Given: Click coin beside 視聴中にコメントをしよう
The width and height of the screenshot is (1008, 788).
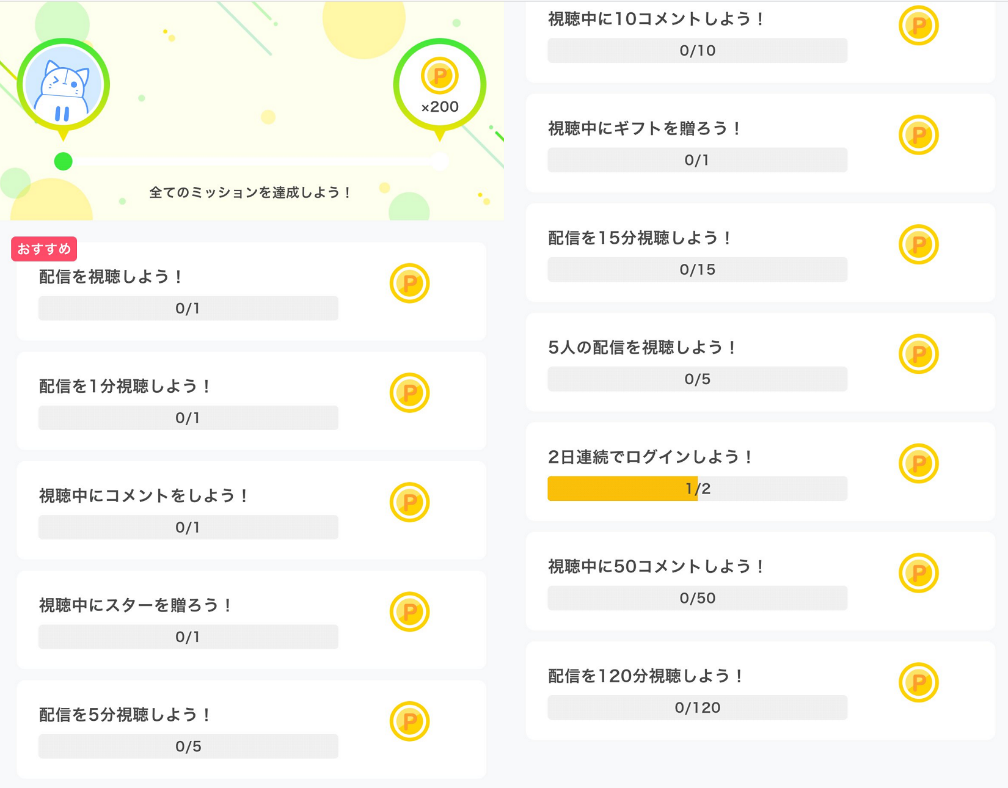Looking at the screenshot, I should point(410,502).
